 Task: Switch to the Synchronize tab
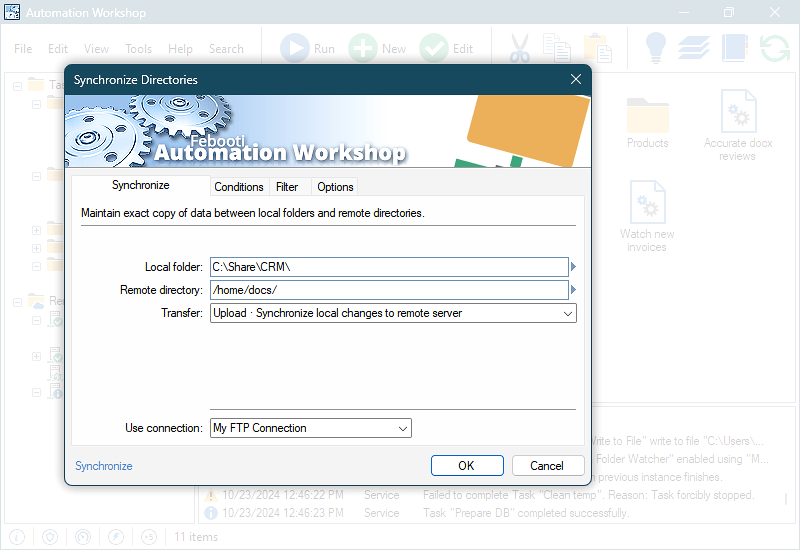(x=141, y=185)
